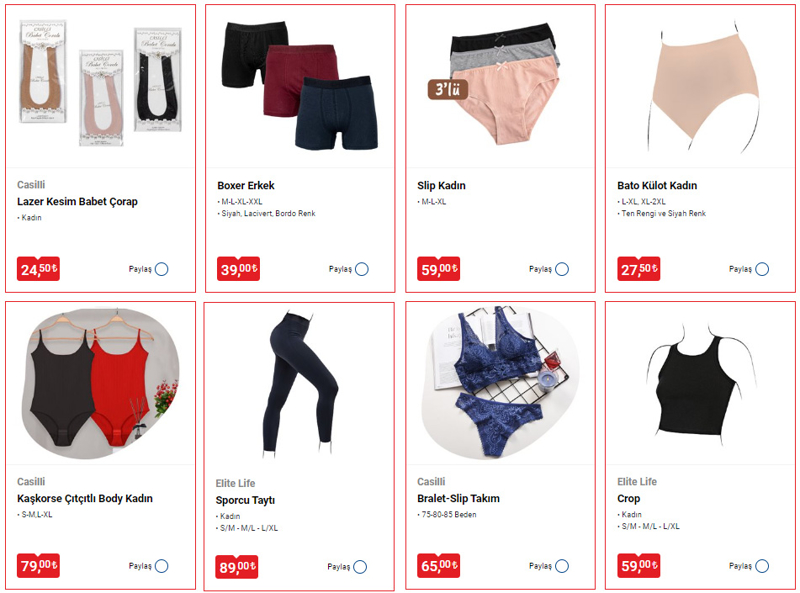
Task: Open the Lazer Kesim Babet Çorap title
Action: 77,202
